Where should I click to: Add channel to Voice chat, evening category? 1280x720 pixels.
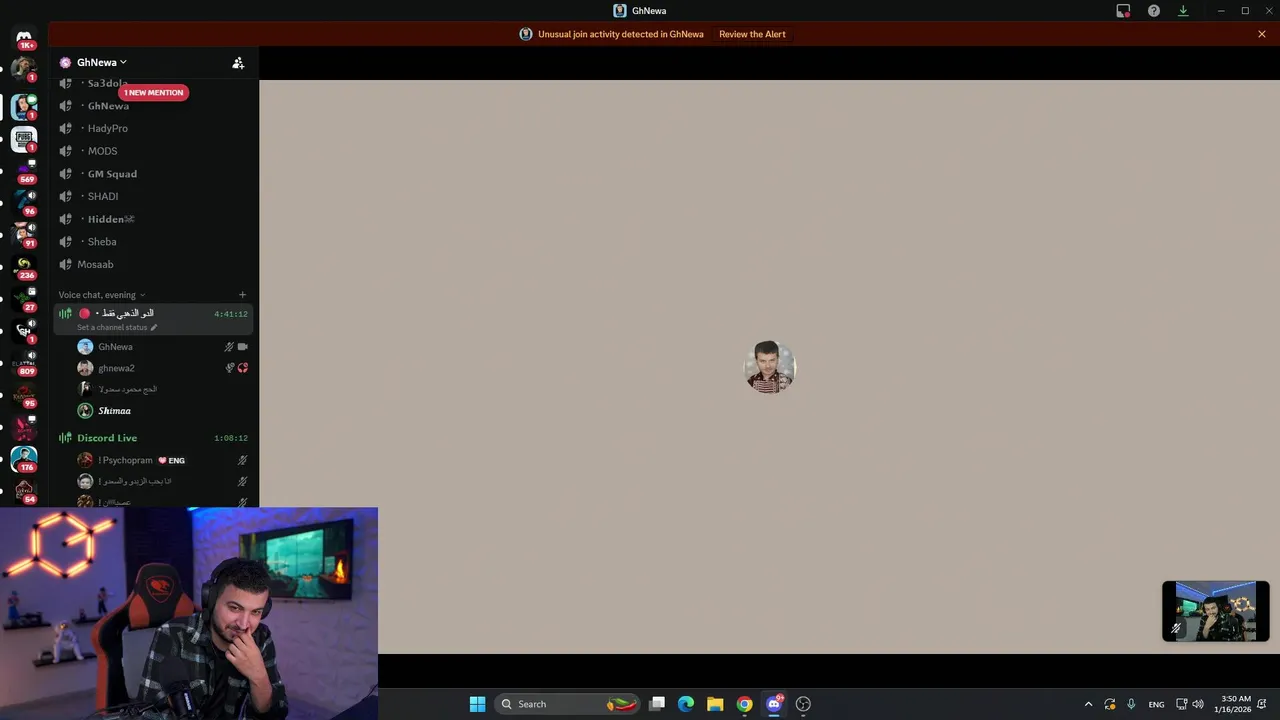pyautogui.click(x=242, y=295)
